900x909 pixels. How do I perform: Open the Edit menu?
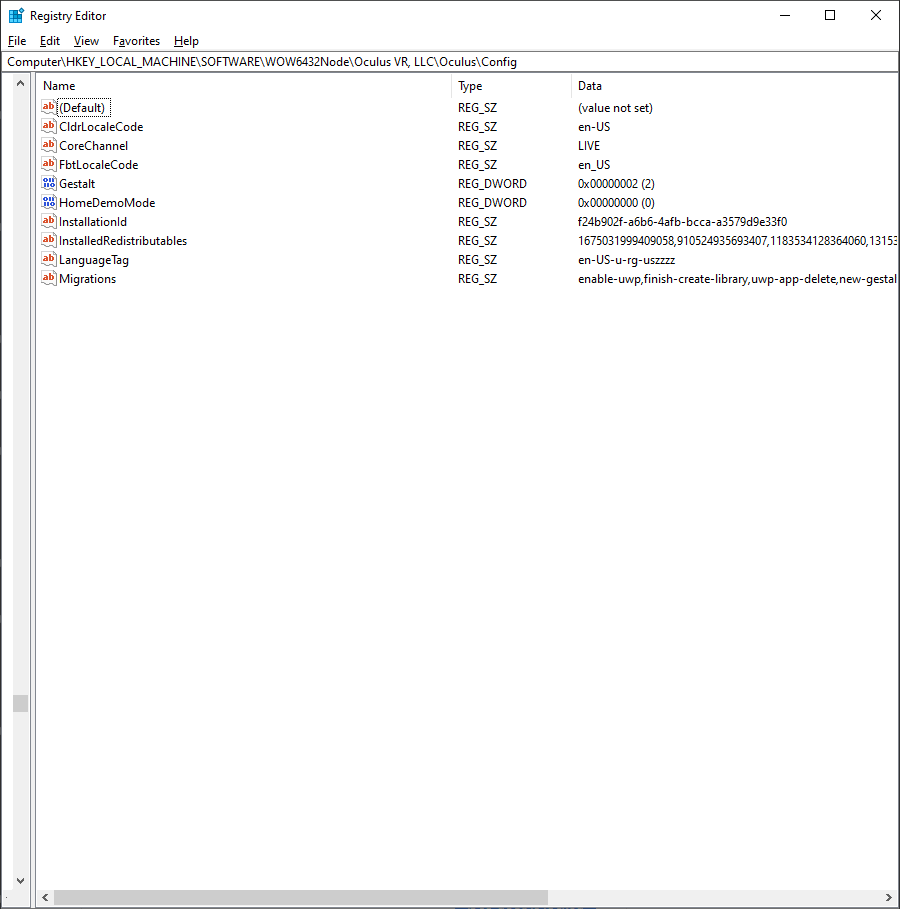49,41
